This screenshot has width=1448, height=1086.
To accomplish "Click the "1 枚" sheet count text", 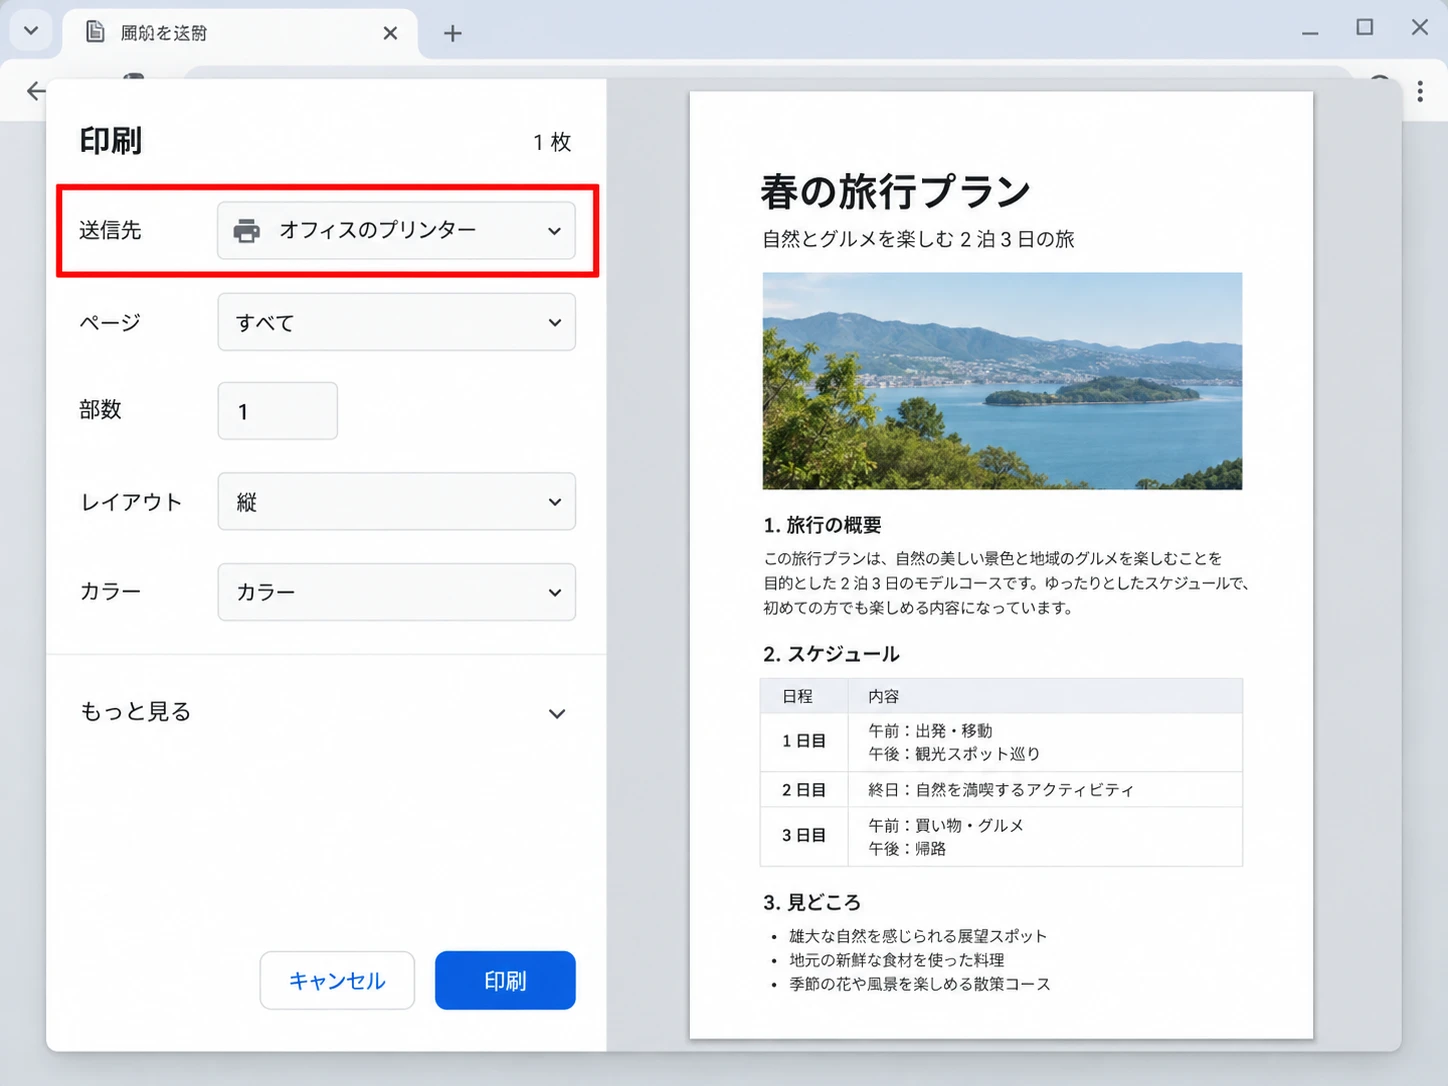I will [x=552, y=142].
